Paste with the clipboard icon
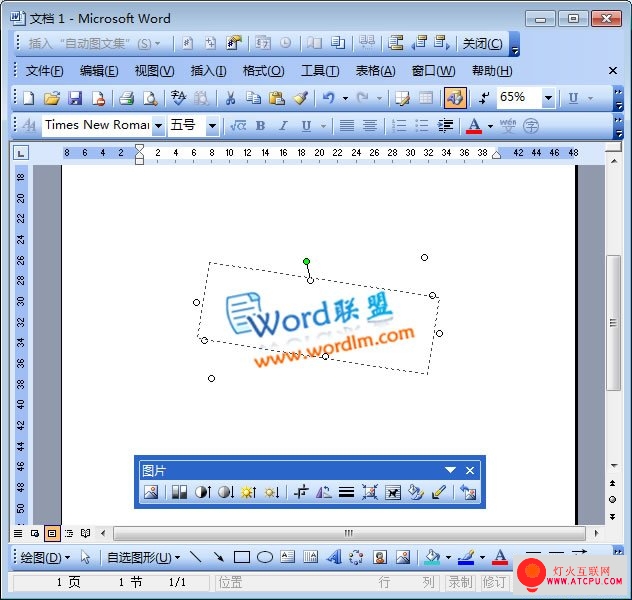 point(276,98)
